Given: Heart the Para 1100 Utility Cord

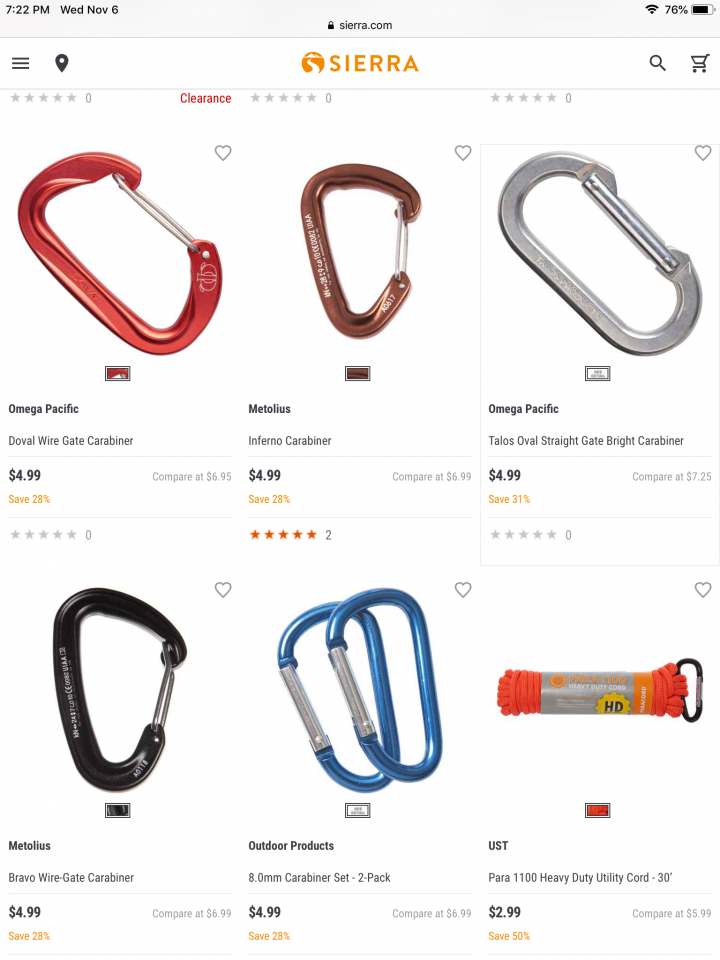Looking at the screenshot, I should point(703,590).
